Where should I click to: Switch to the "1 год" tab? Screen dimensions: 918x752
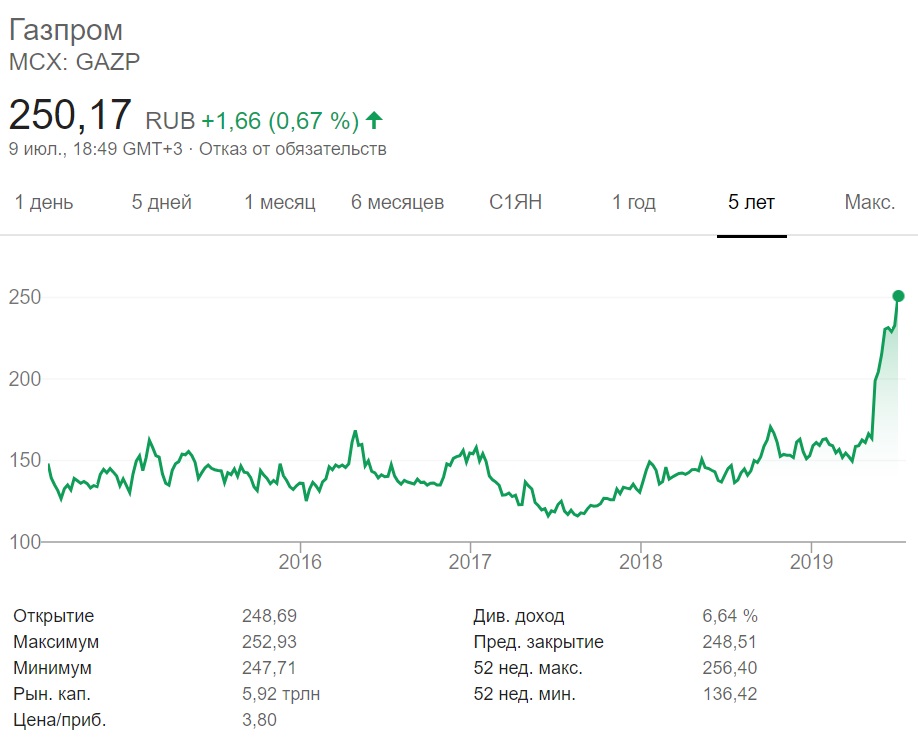click(x=634, y=203)
